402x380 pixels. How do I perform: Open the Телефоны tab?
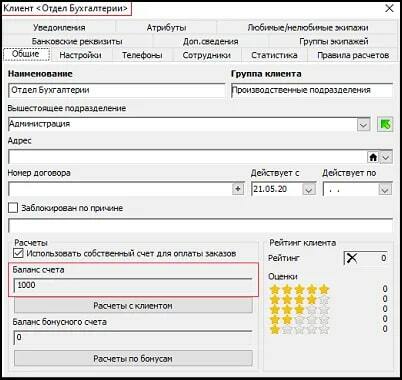click(142, 55)
